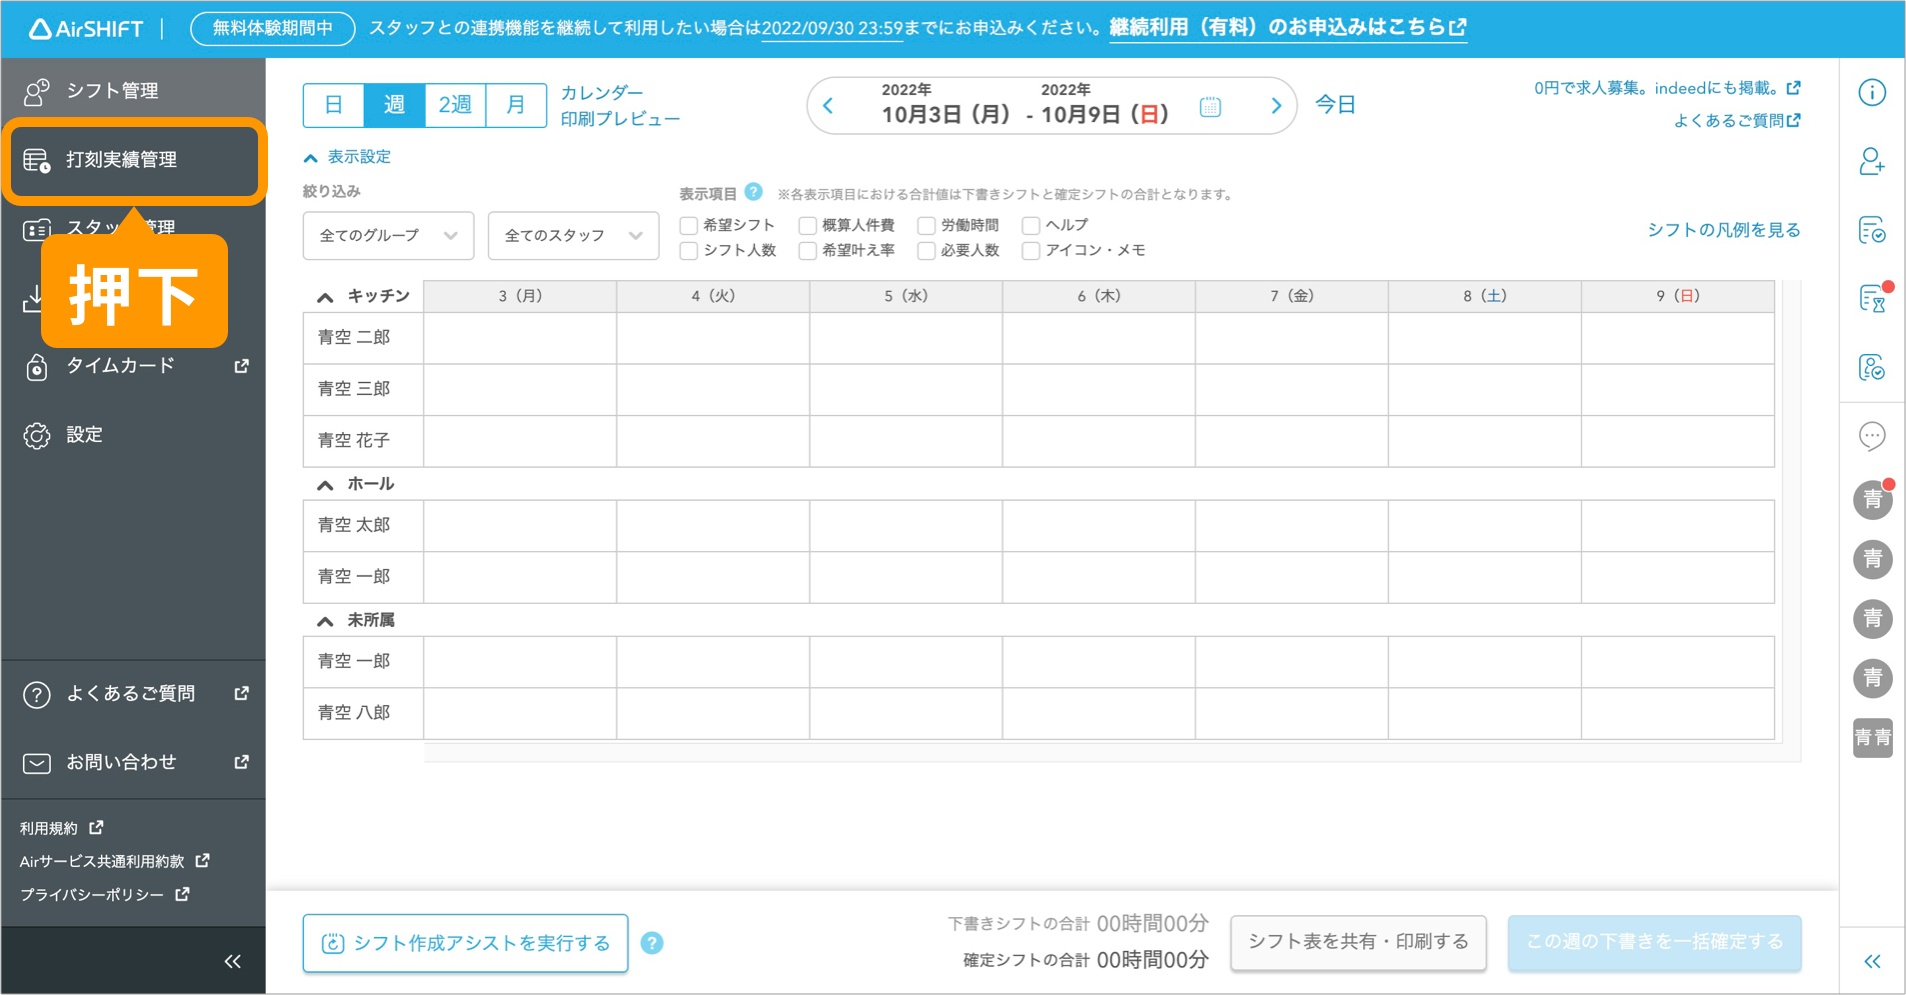1906x995 pixels.
Task: Select the 2週 view tab
Action: point(455,105)
